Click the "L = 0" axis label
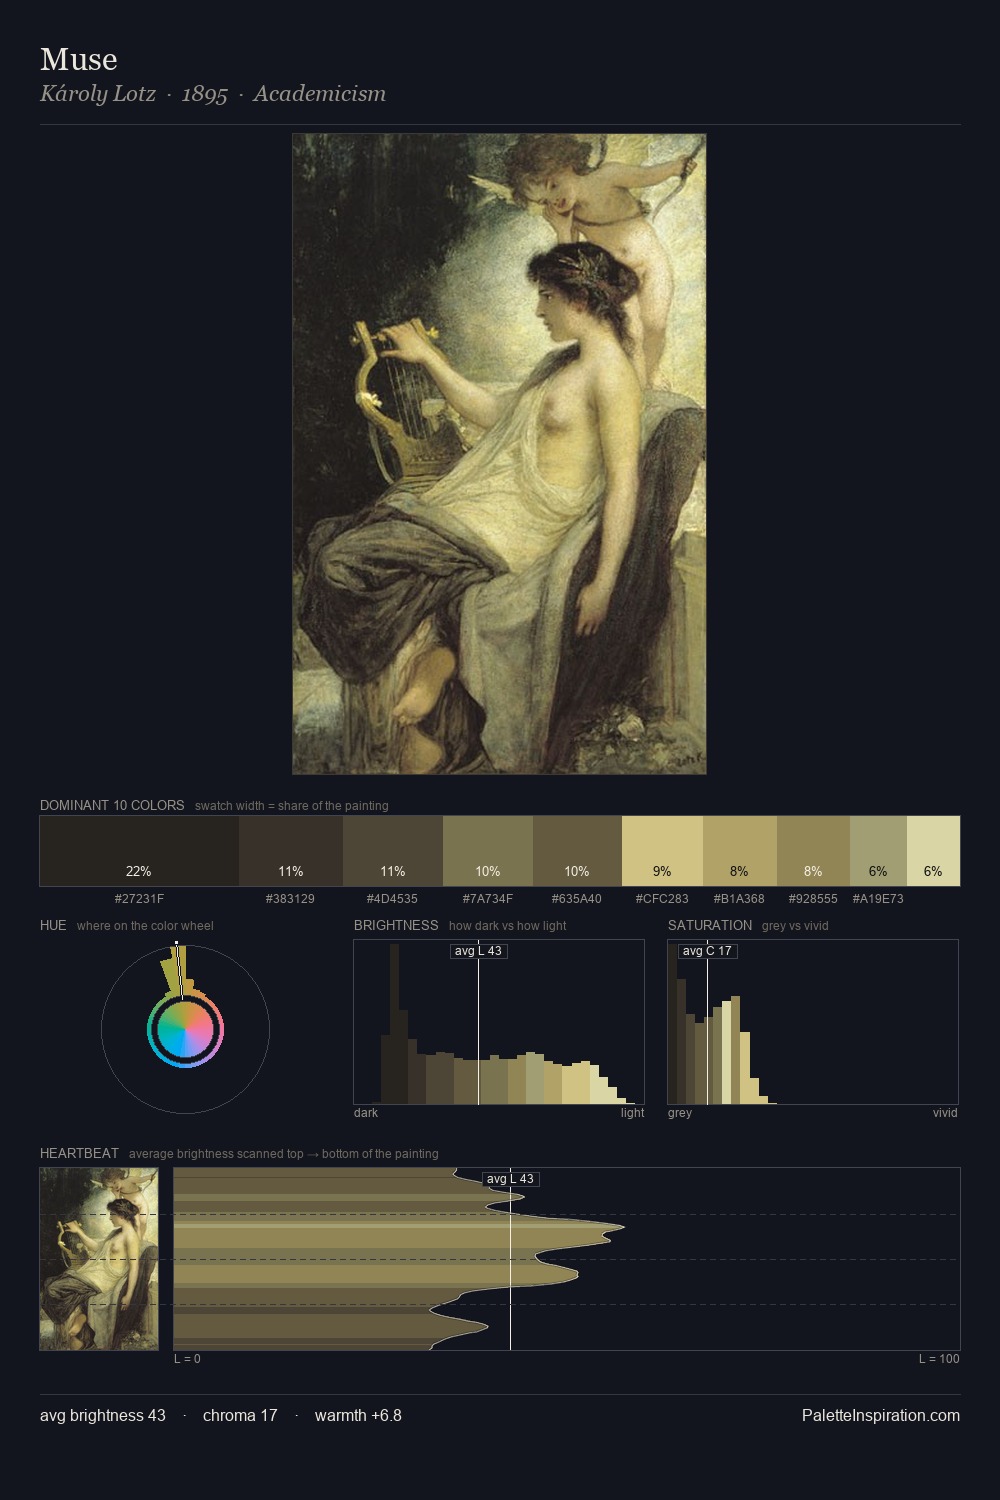 click(187, 1359)
